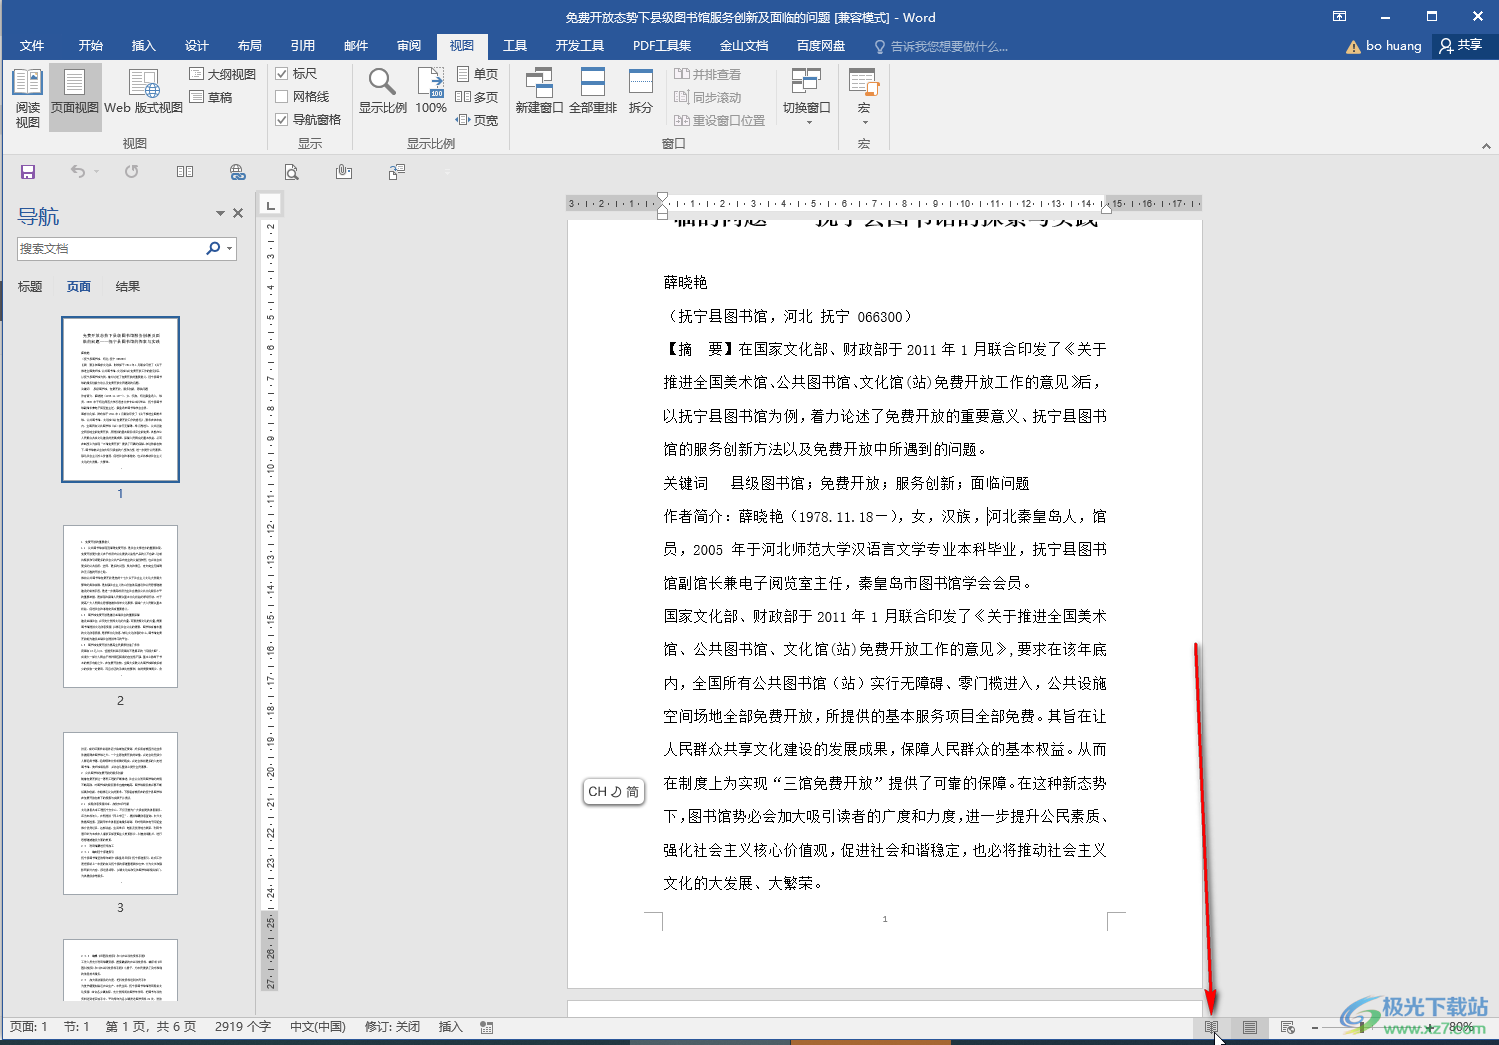Switch to Read Mode view in ribbon
This screenshot has width=1499, height=1045.
28,98
